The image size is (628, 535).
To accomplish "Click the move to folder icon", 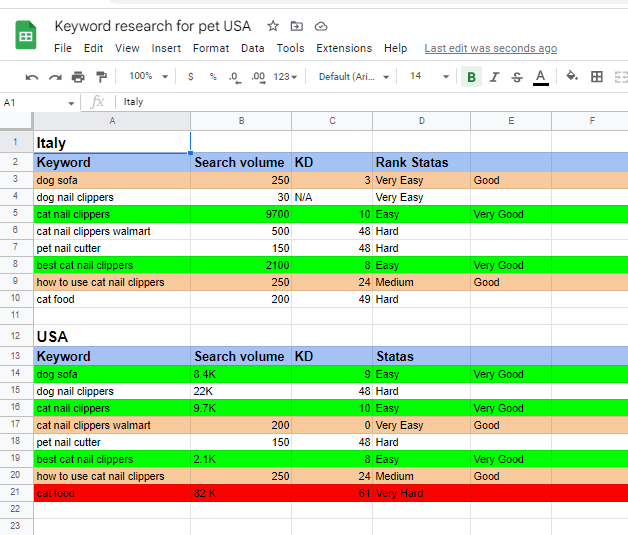I will [297, 26].
